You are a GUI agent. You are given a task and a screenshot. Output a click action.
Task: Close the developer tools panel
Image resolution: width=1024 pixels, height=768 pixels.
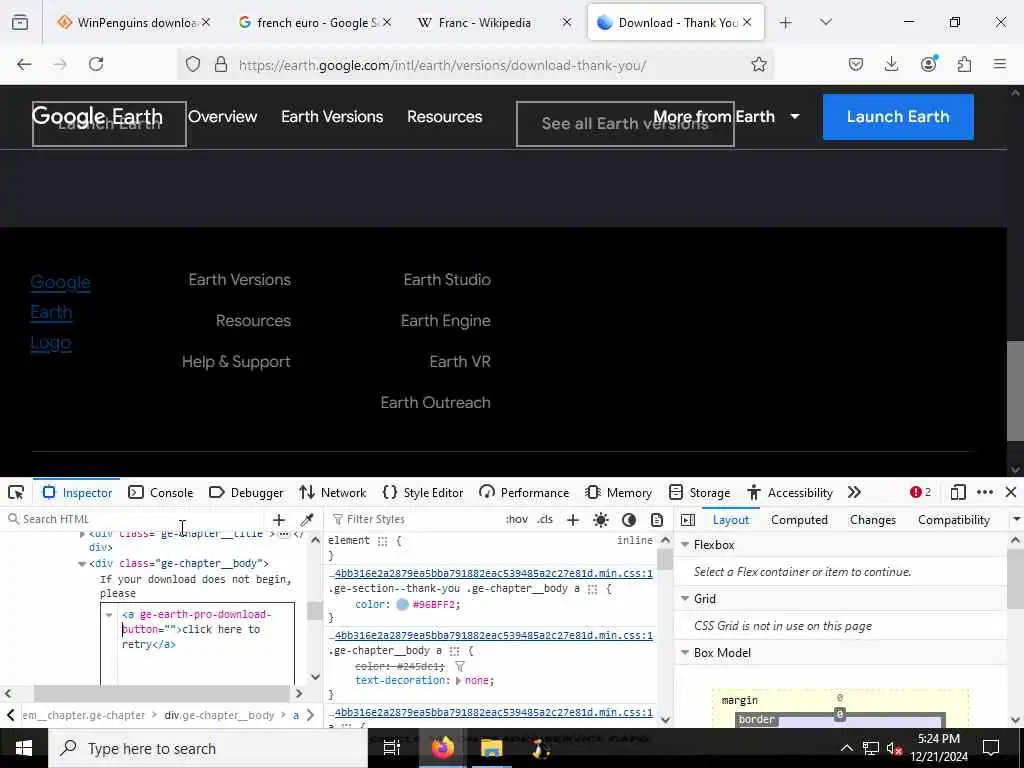(x=1010, y=492)
